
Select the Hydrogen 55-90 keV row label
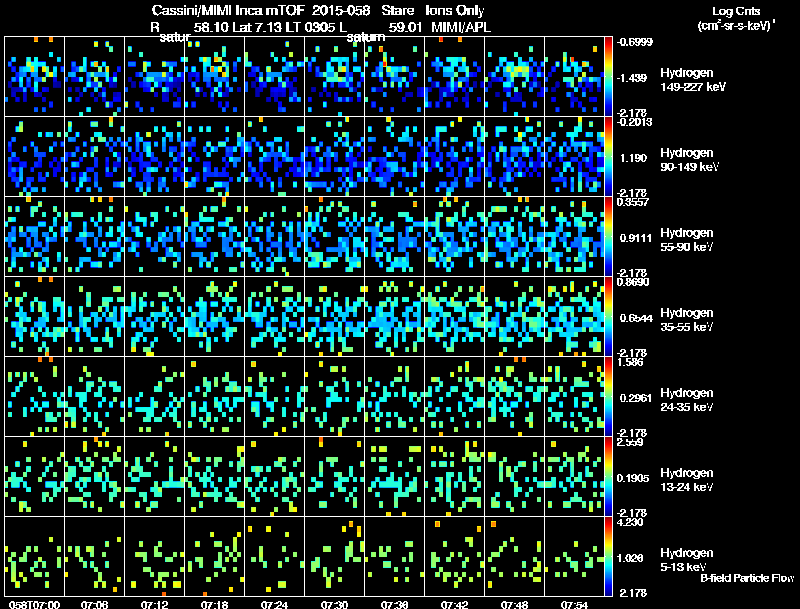687,240
